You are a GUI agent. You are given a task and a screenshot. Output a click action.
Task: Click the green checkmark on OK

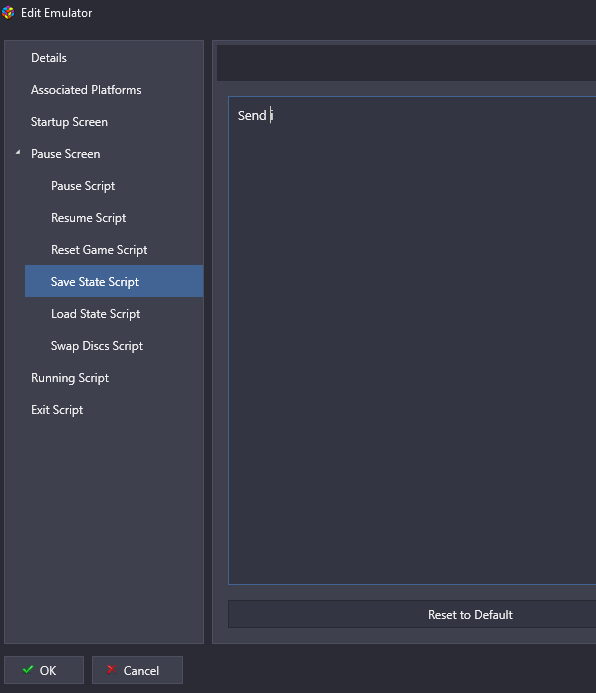tap(28, 670)
